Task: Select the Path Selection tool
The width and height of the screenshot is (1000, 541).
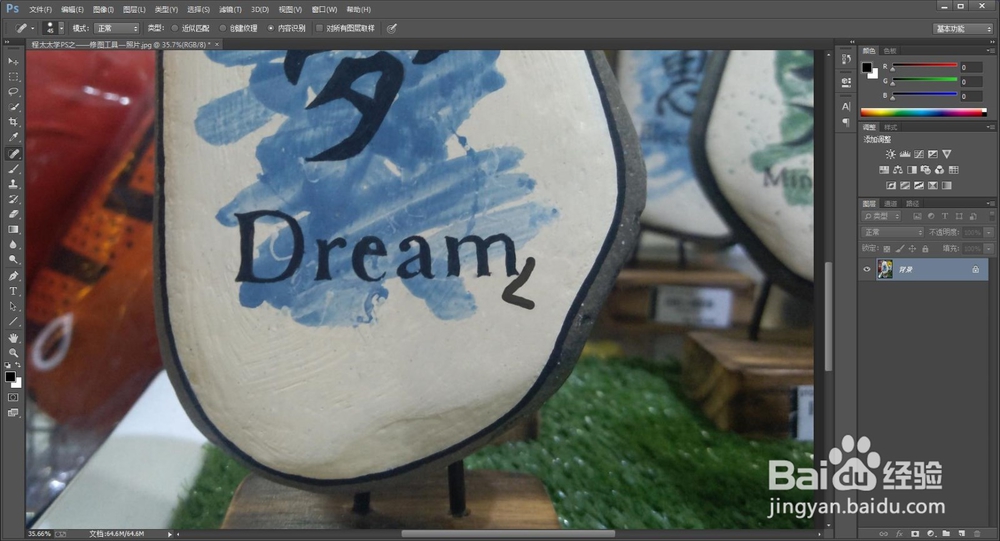Action: [13, 306]
